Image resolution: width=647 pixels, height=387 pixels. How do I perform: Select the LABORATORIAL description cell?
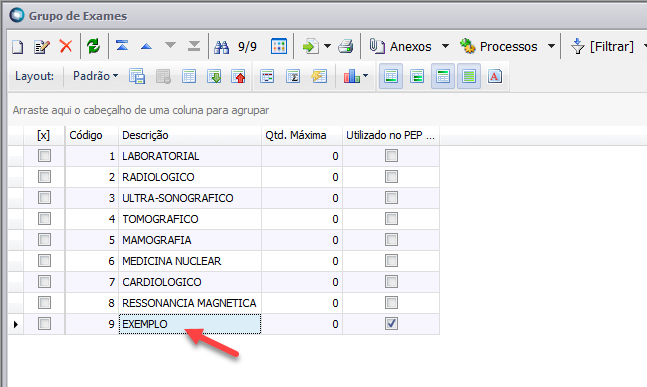[x=190, y=156]
